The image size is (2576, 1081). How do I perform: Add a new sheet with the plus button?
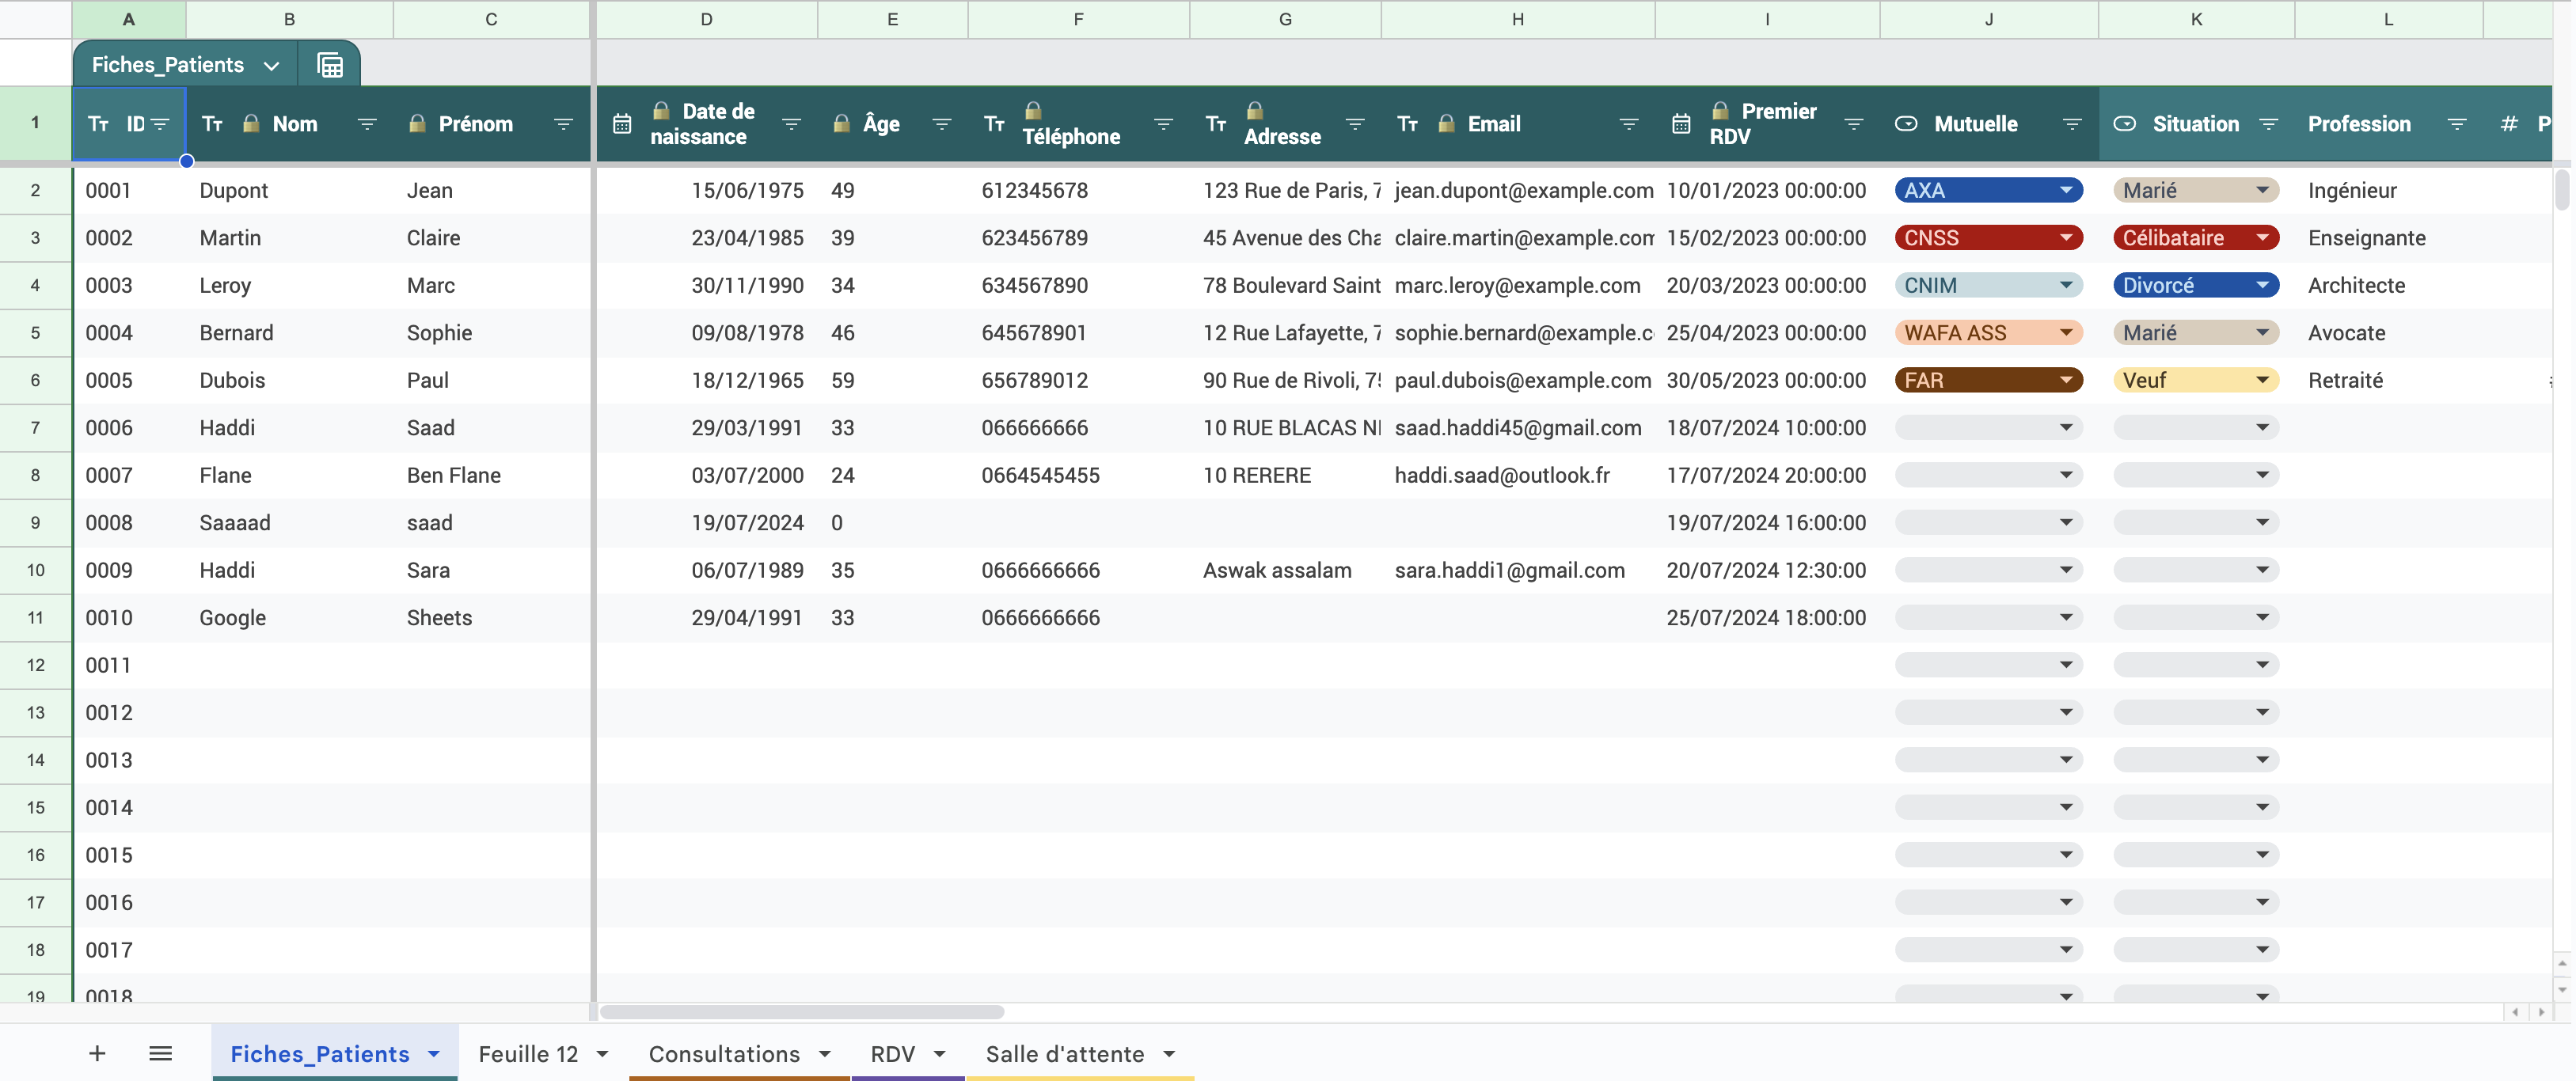(x=97, y=1053)
